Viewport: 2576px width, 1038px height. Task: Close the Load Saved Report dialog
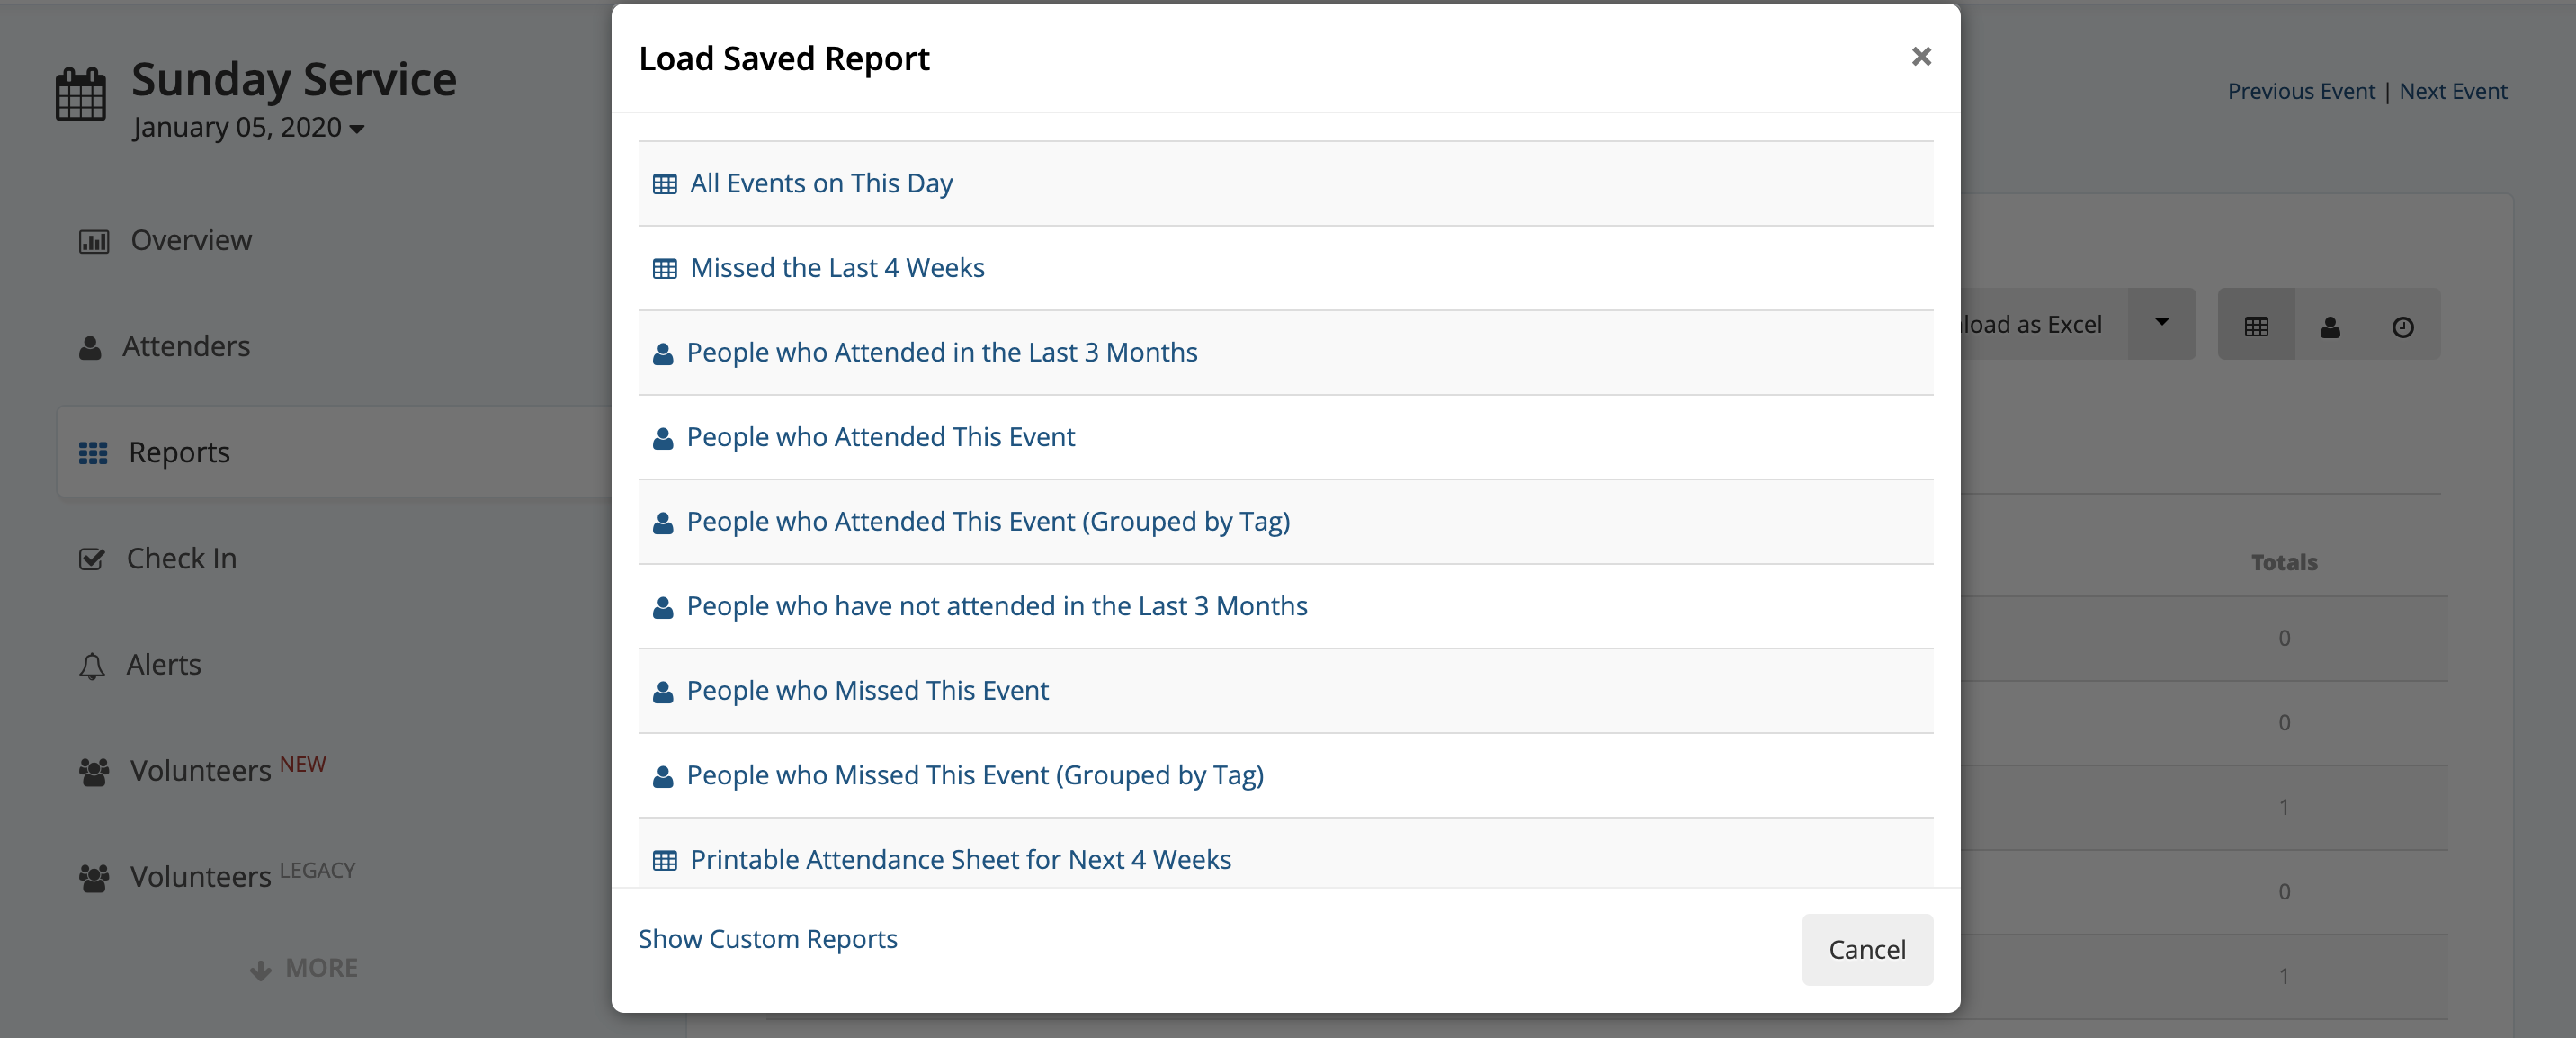click(1920, 57)
